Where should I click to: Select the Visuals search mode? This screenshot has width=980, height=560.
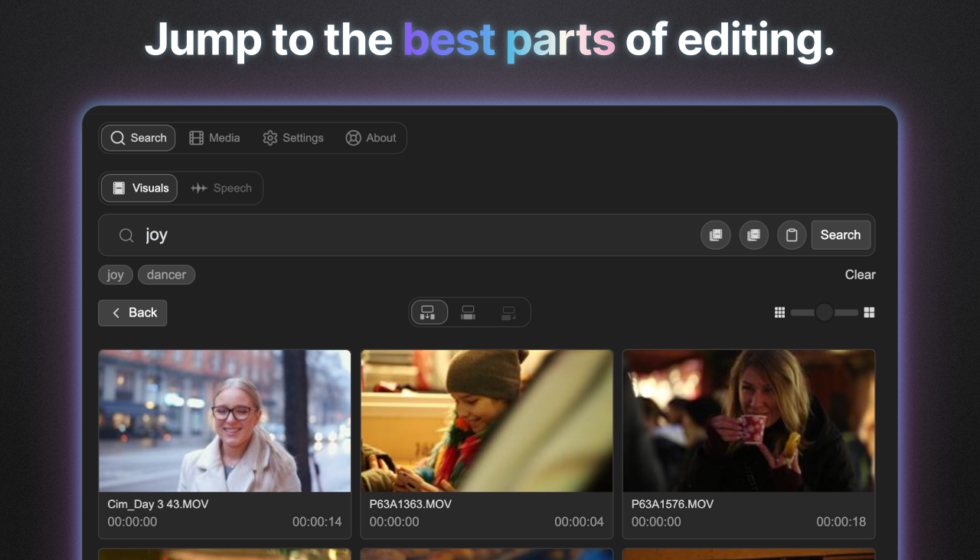point(139,188)
